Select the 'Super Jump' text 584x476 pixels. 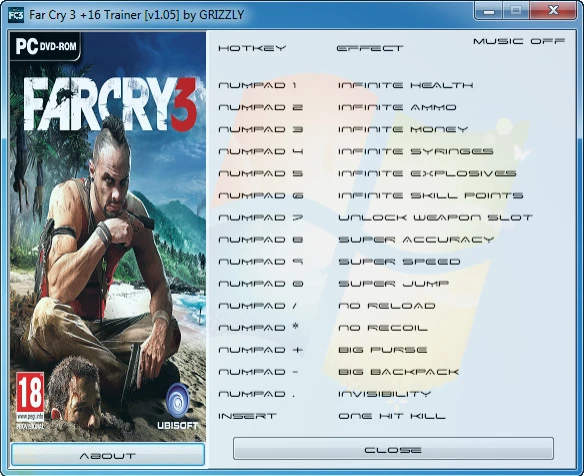click(x=393, y=283)
